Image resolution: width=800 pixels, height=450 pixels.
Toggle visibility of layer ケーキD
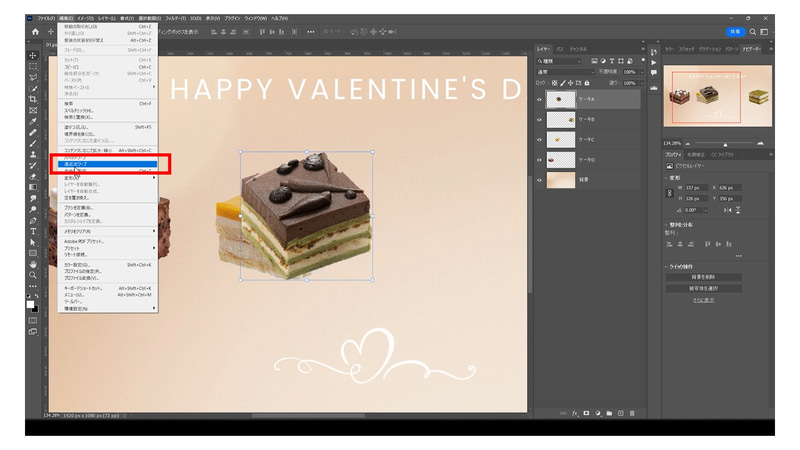(x=539, y=160)
